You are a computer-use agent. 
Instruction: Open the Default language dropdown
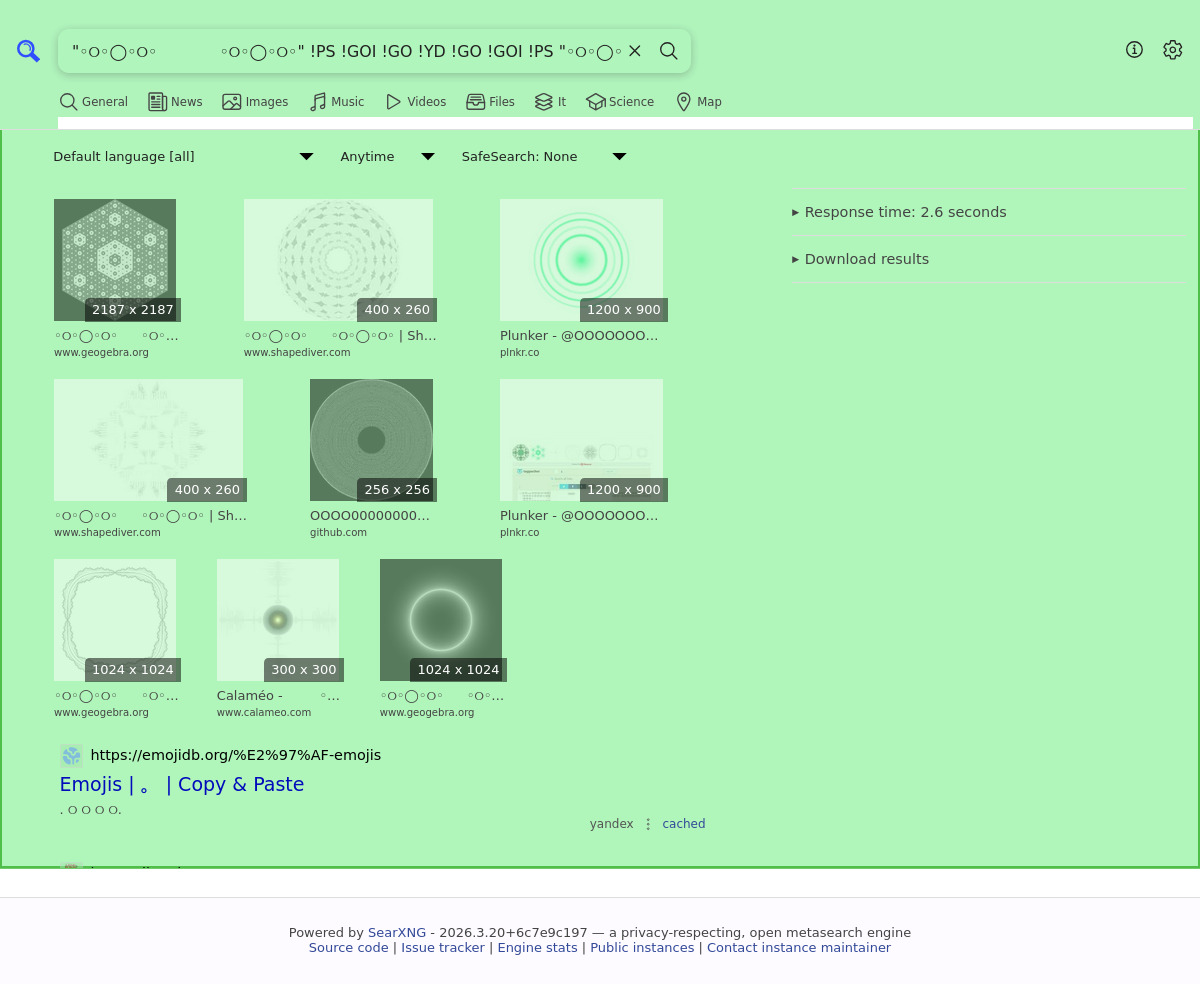point(183,157)
